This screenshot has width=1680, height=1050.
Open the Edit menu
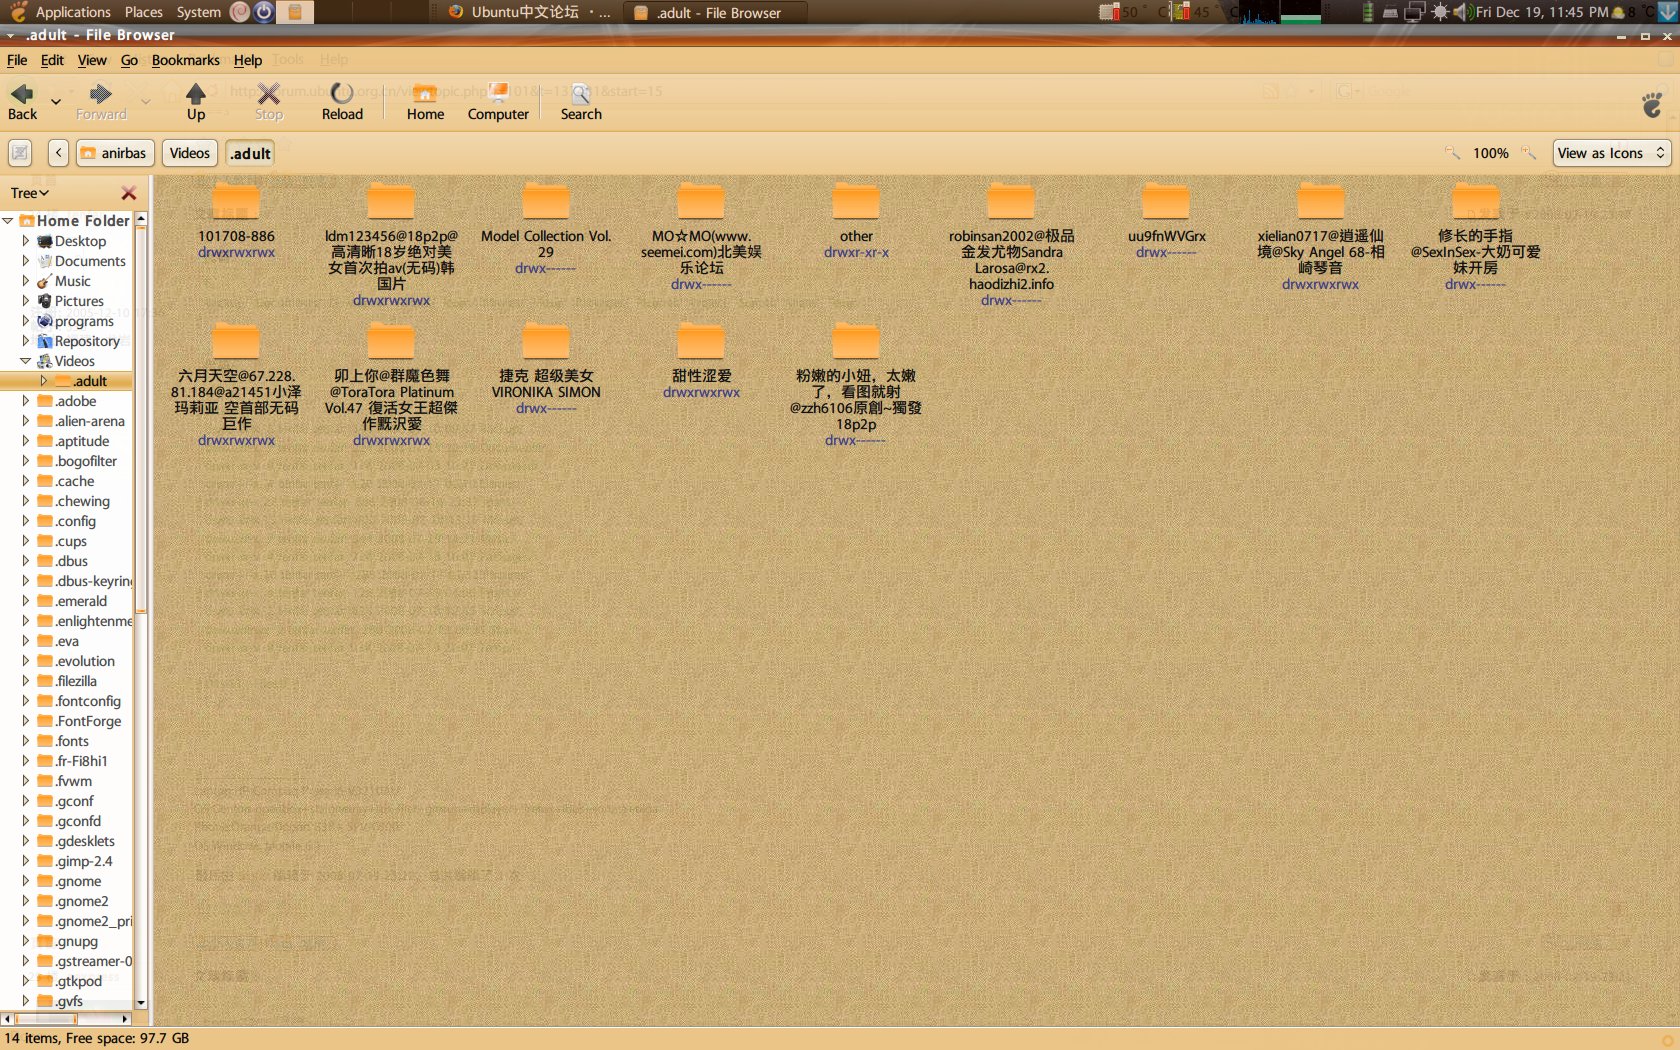click(52, 60)
